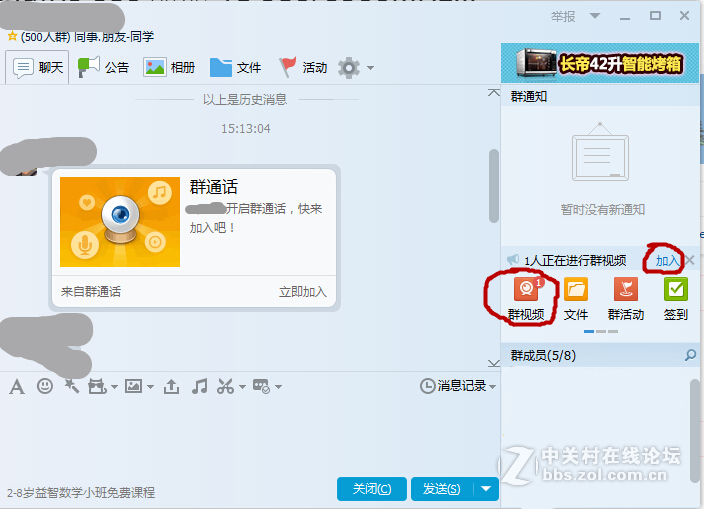Screen dimensions: 704x509
Task: Click the group video camera toolbar icon
Action: tap(97, 386)
